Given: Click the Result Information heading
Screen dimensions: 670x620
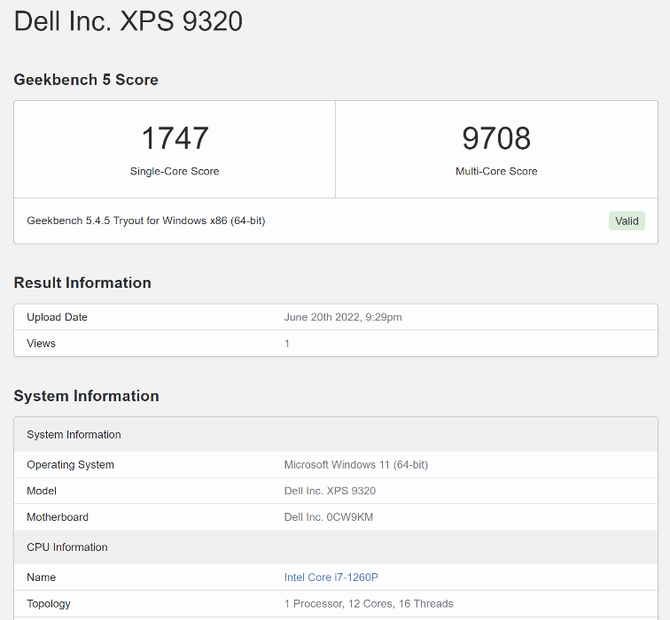Looking at the screenshot, I should (82, 283).
